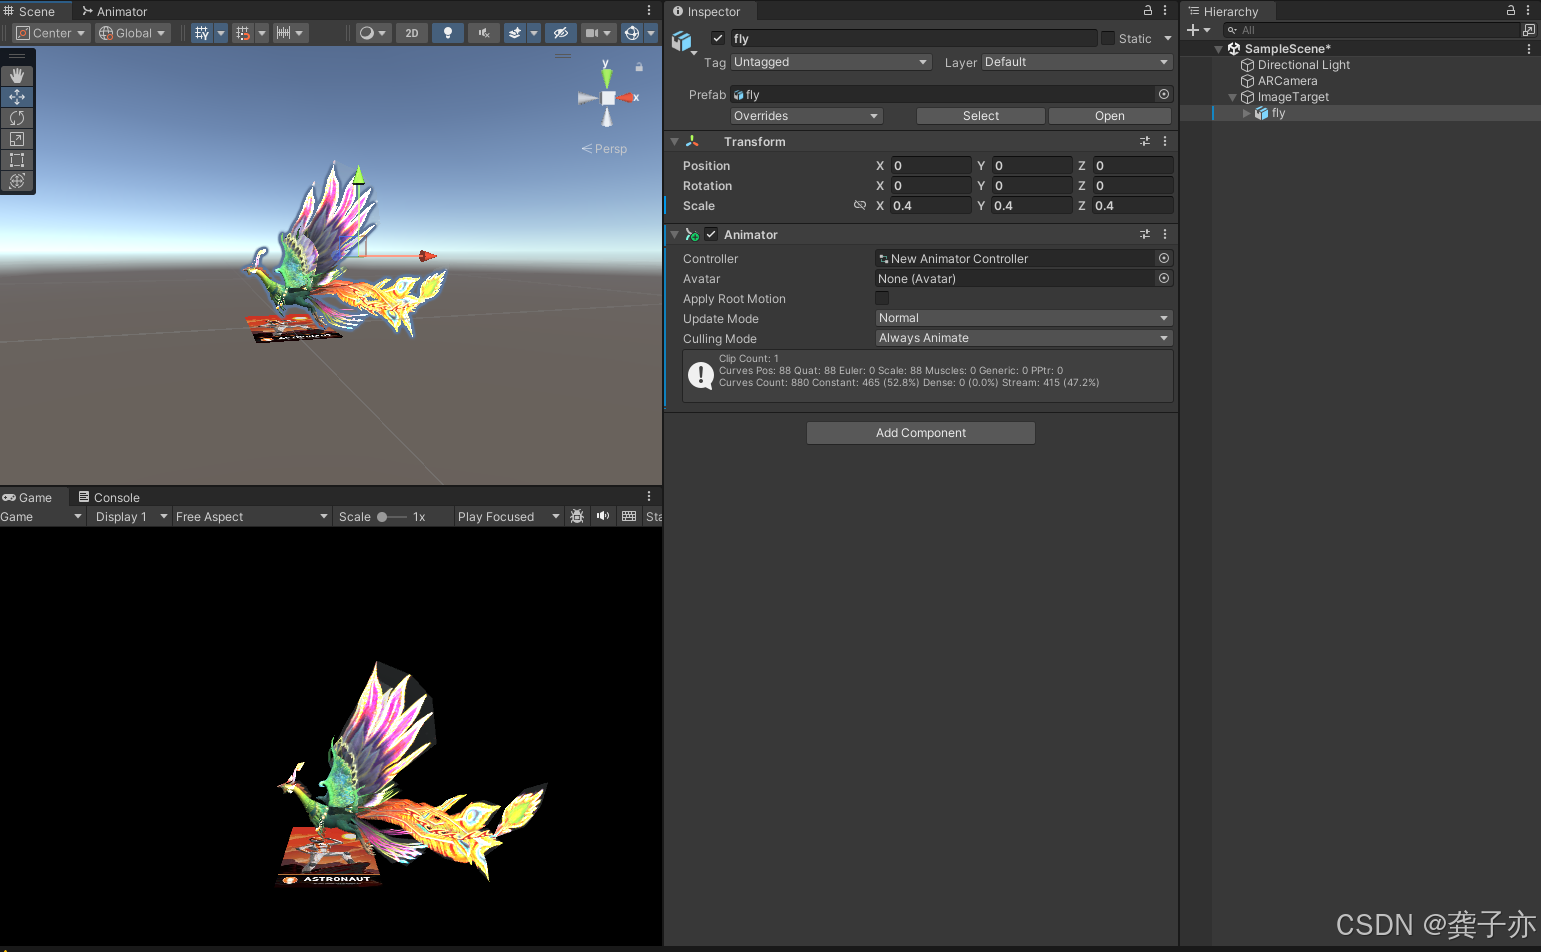Open Animator component presets icon

(1145, 235)
